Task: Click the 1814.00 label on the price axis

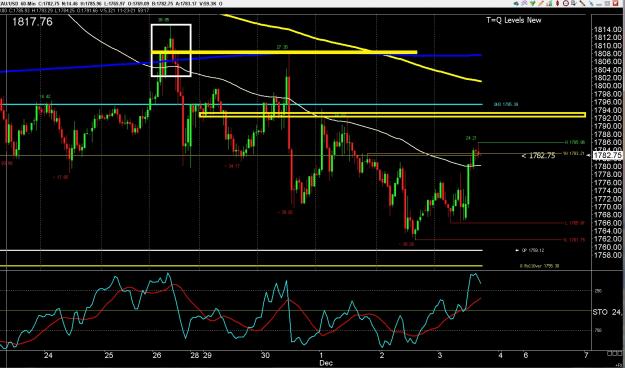Action: [607, 30]
